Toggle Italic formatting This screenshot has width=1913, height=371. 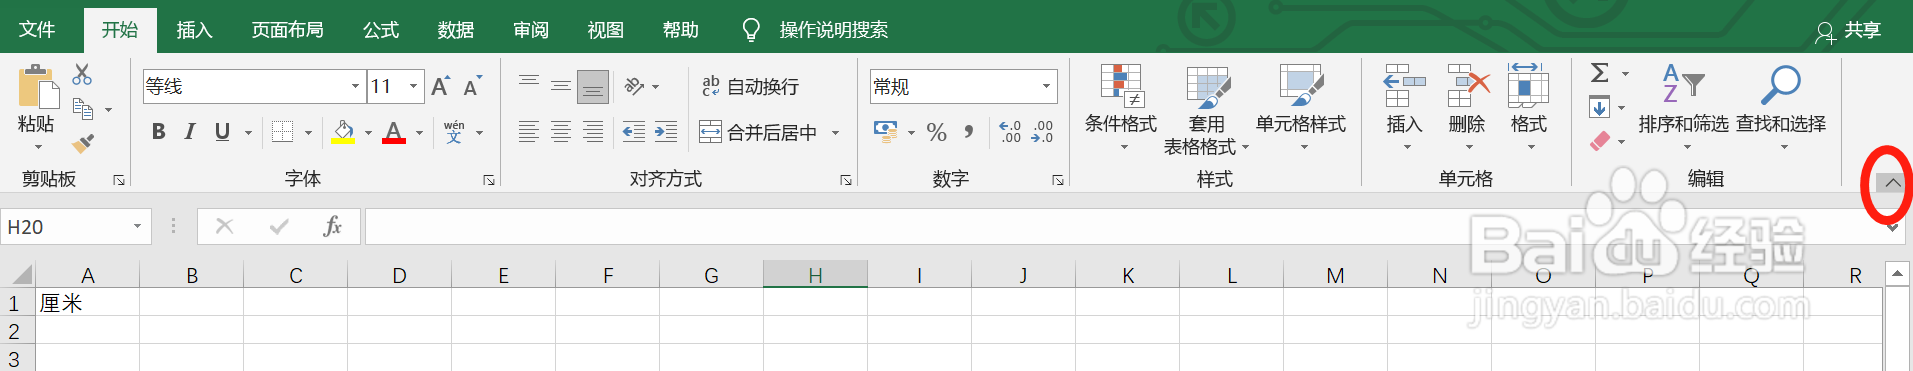(x=190, y=132)
